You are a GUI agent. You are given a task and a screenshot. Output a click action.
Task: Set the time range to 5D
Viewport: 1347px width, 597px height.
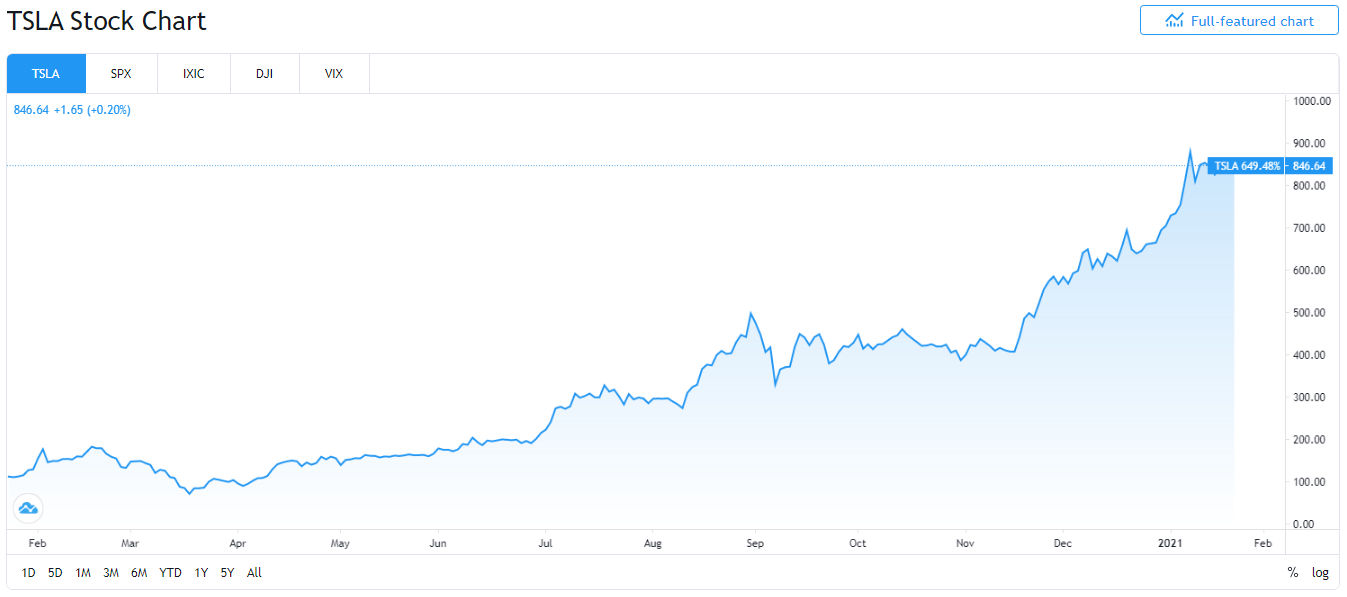[x=55, y=573]
